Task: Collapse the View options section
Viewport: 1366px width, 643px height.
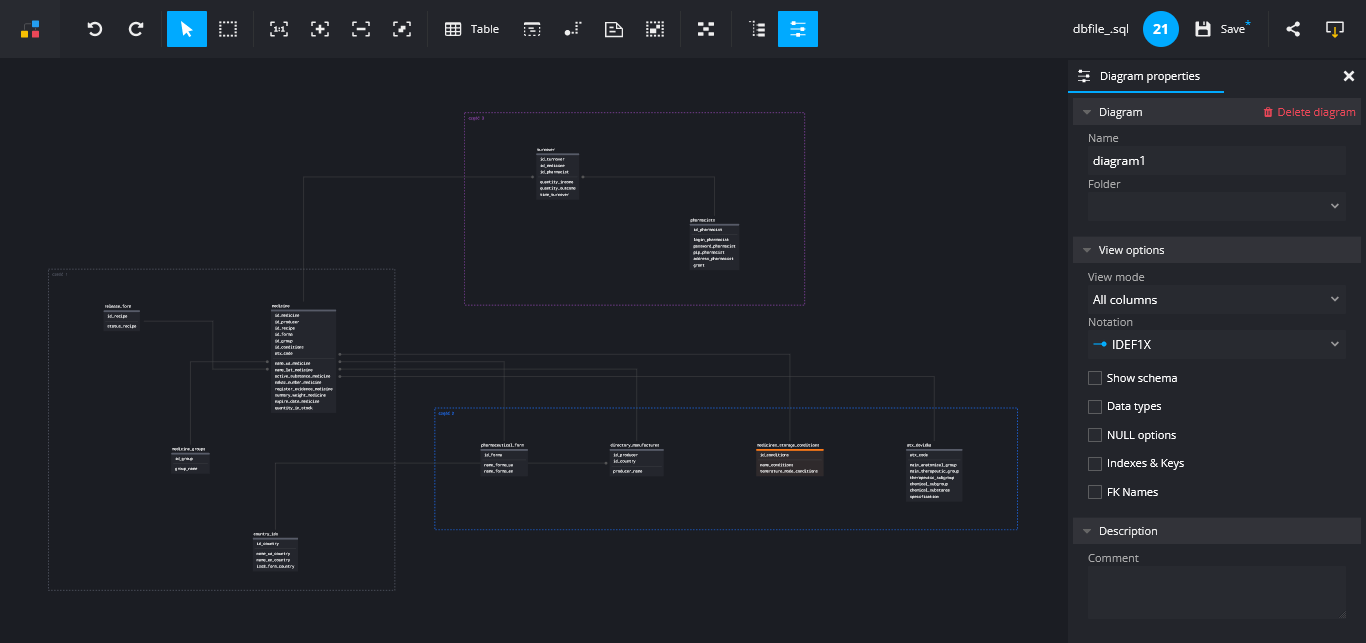Action: coord(1087,250)
